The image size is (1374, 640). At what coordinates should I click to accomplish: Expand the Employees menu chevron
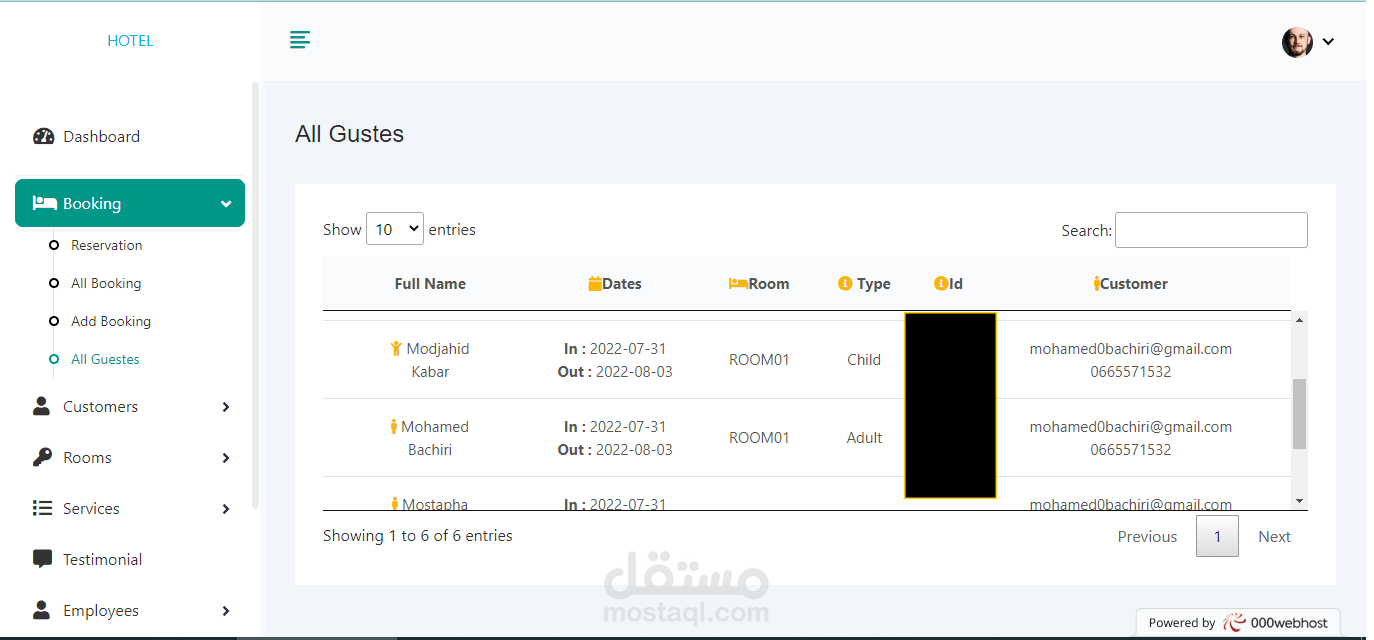[x=226, y=611]
